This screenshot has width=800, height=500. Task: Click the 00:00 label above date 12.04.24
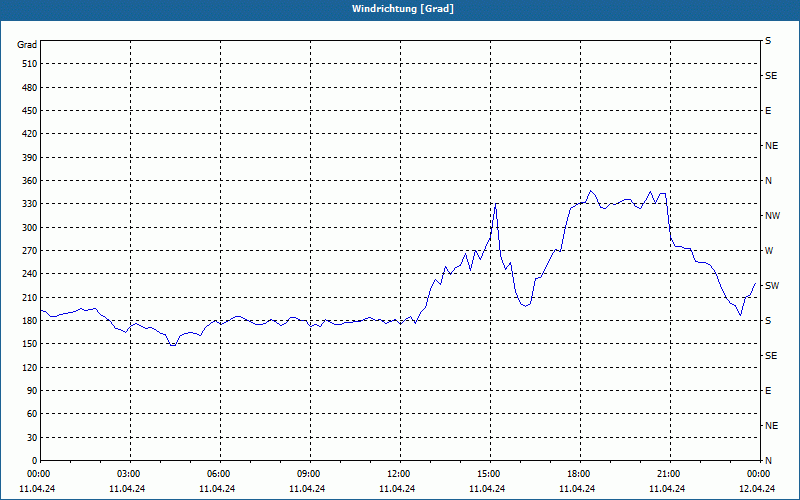[759, 474]
